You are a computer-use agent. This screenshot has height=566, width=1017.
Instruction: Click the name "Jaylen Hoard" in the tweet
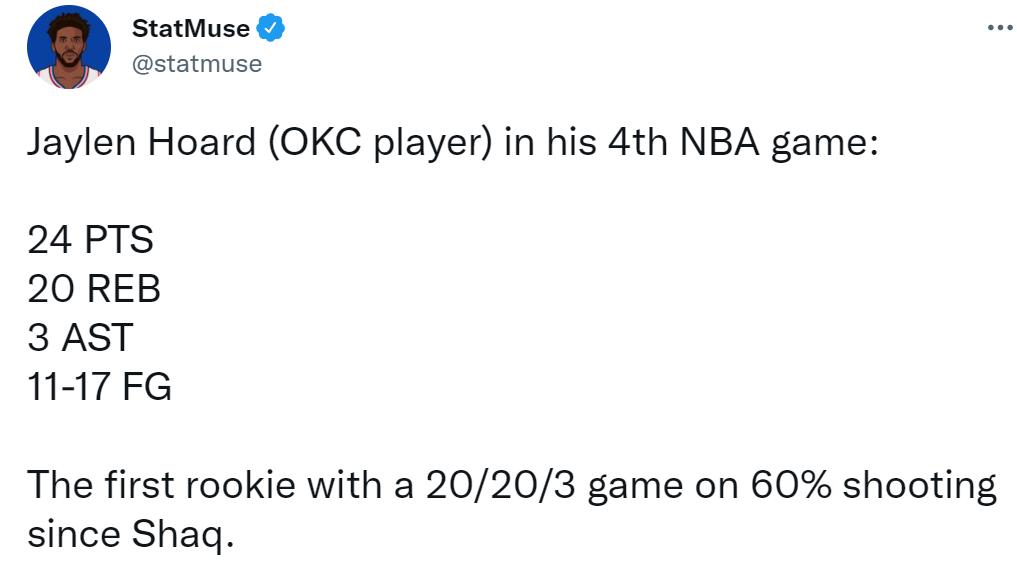140,143
